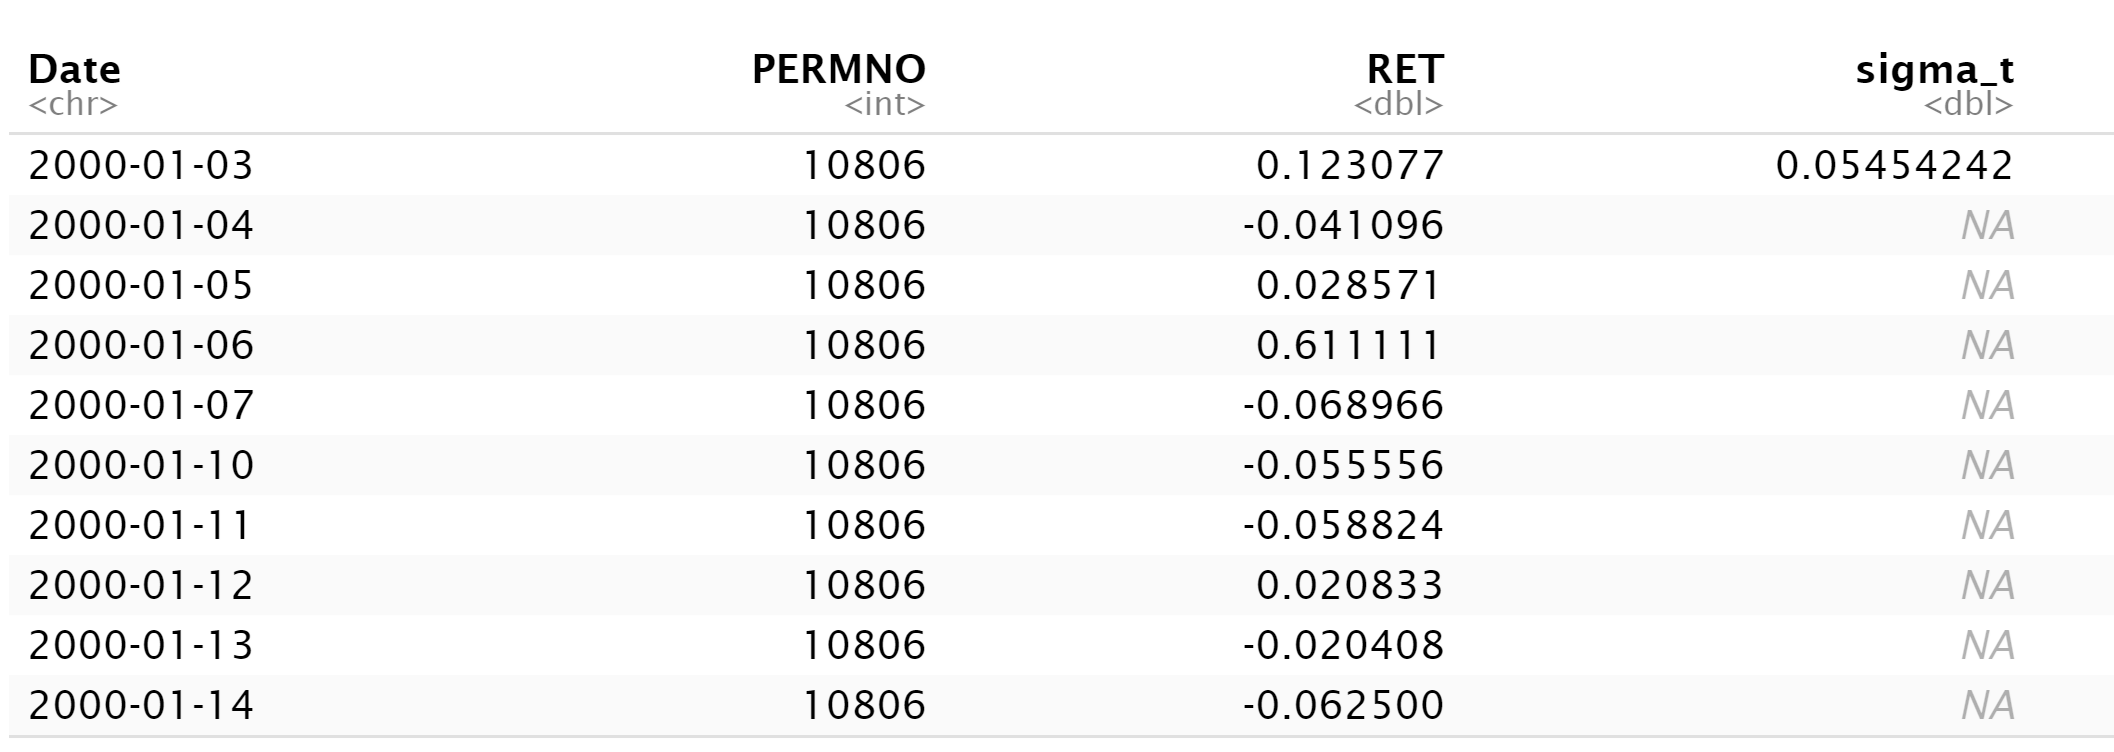Click the Date column header
This screenshot has width=2114, height=752.
pyautogui.click(x=75, y=69)
